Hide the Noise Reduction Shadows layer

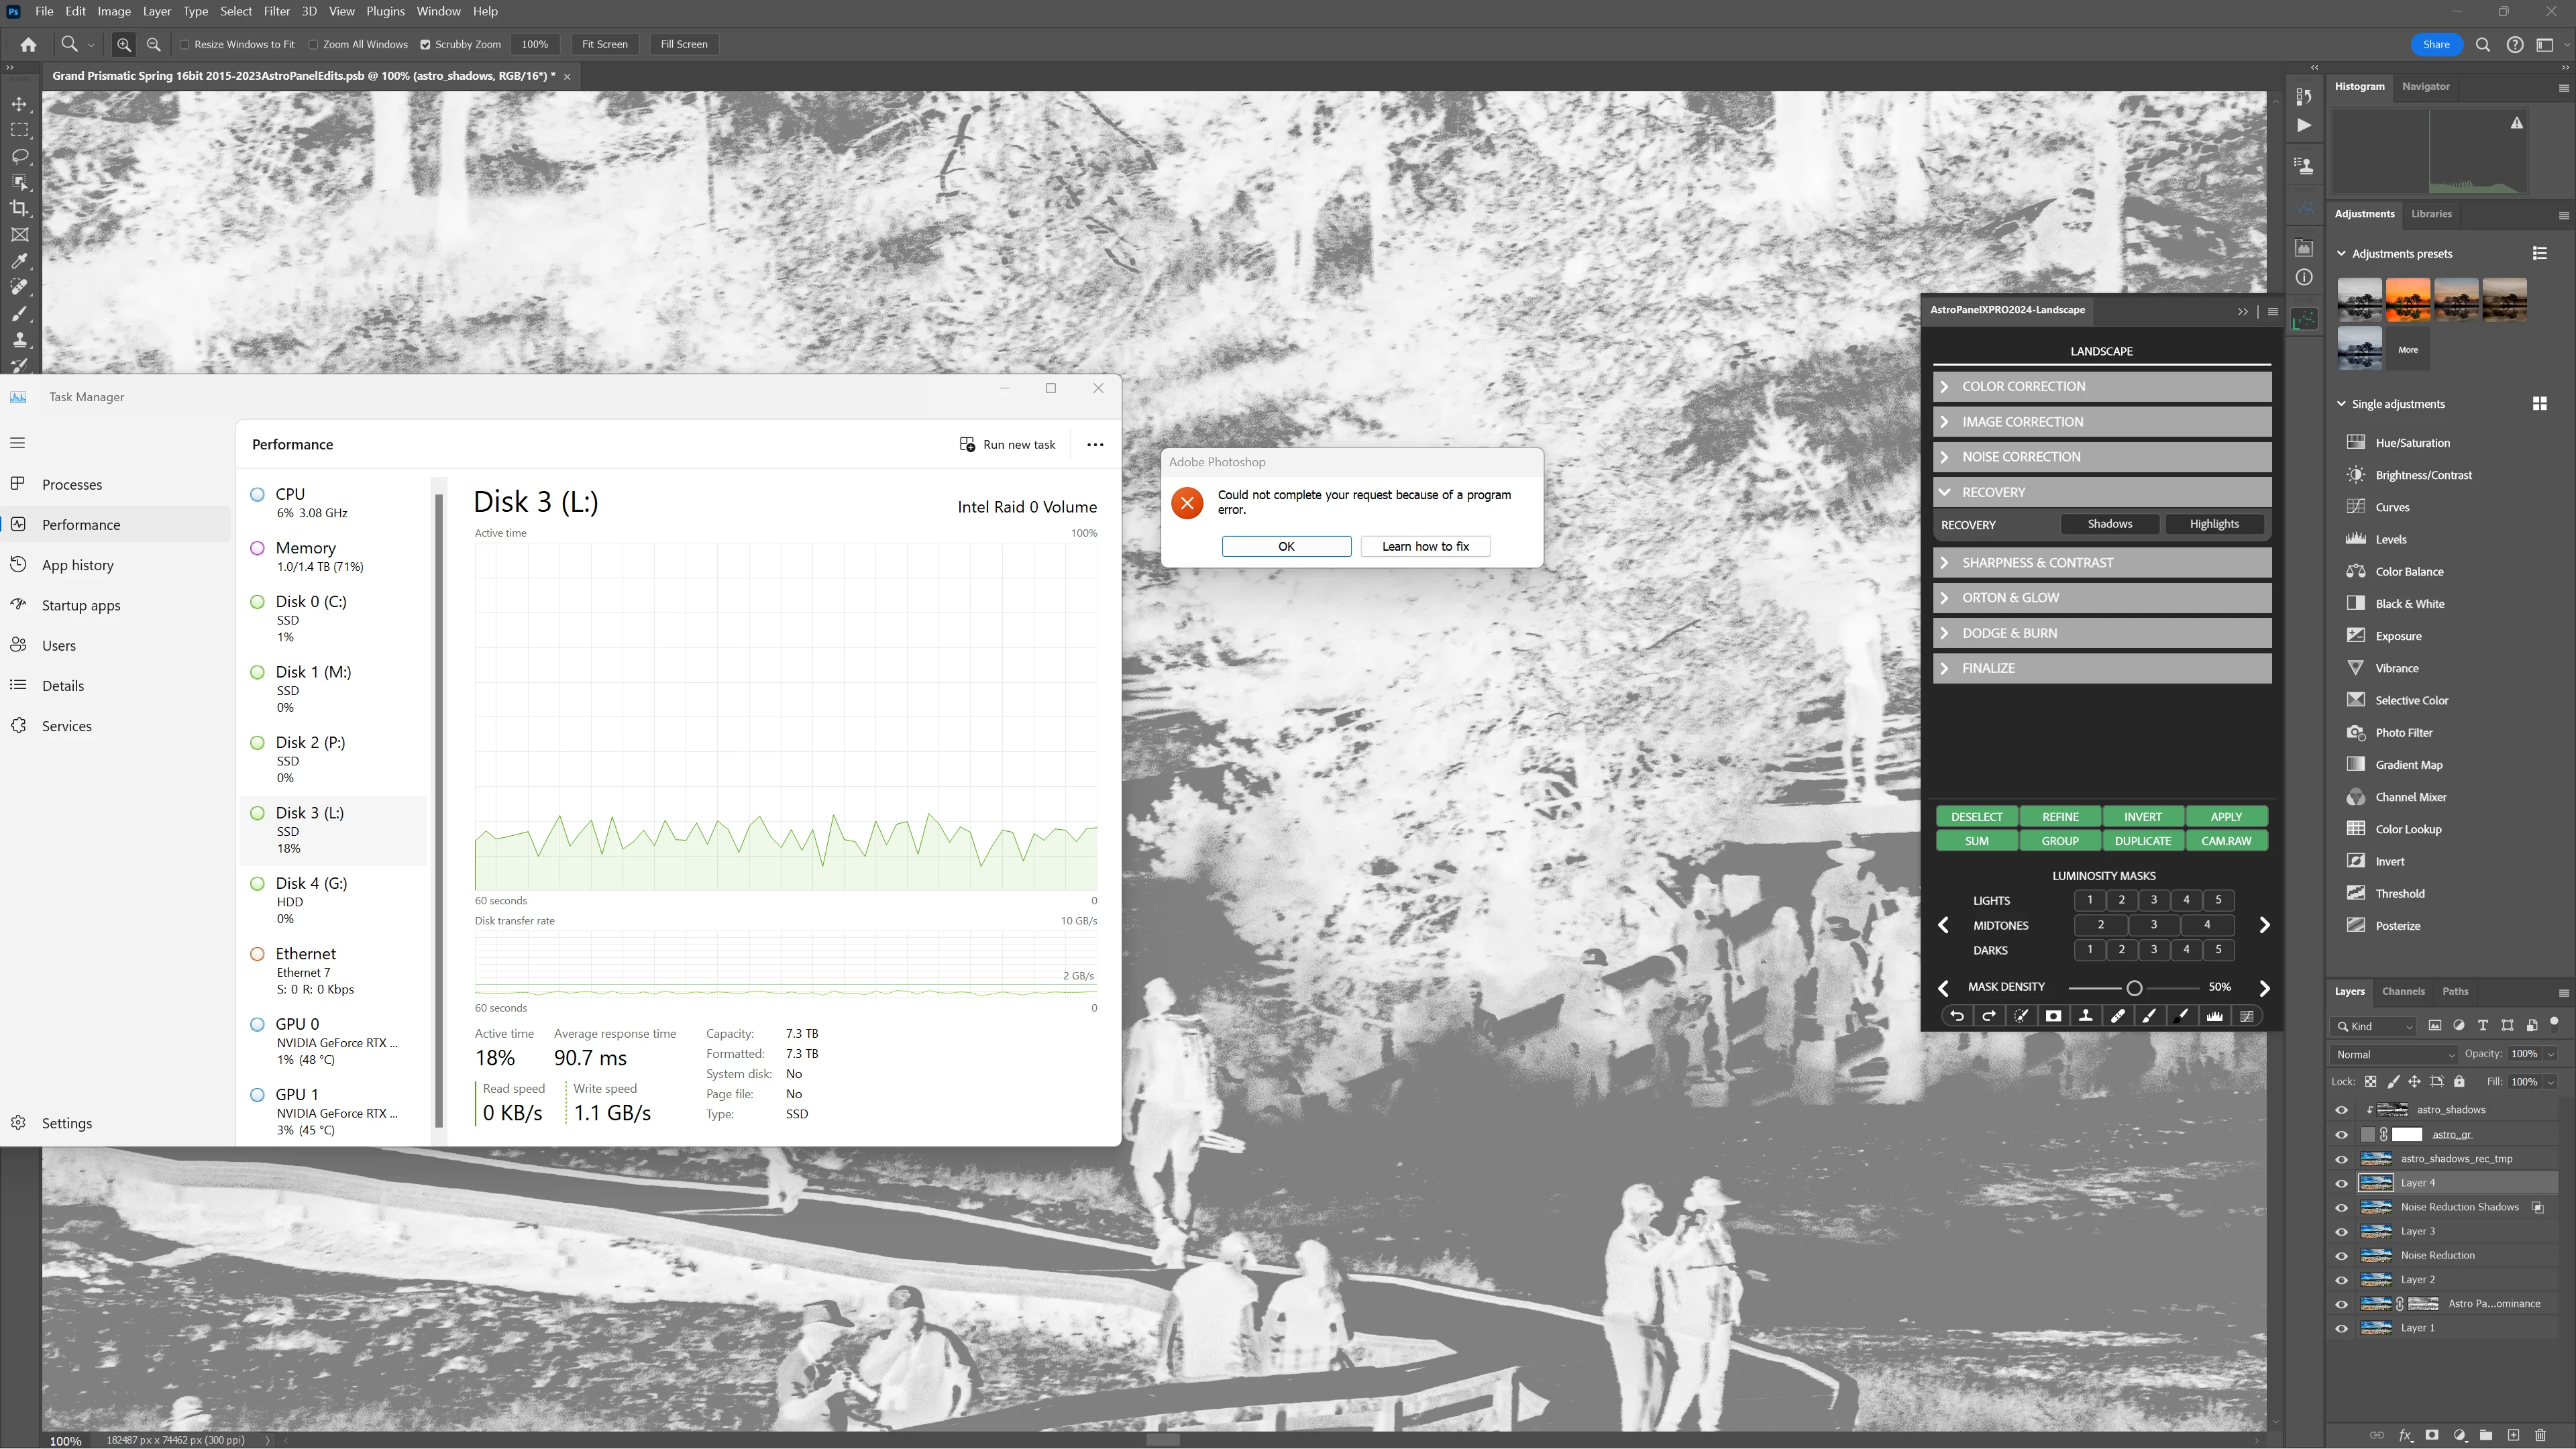pos(2341,1207)
